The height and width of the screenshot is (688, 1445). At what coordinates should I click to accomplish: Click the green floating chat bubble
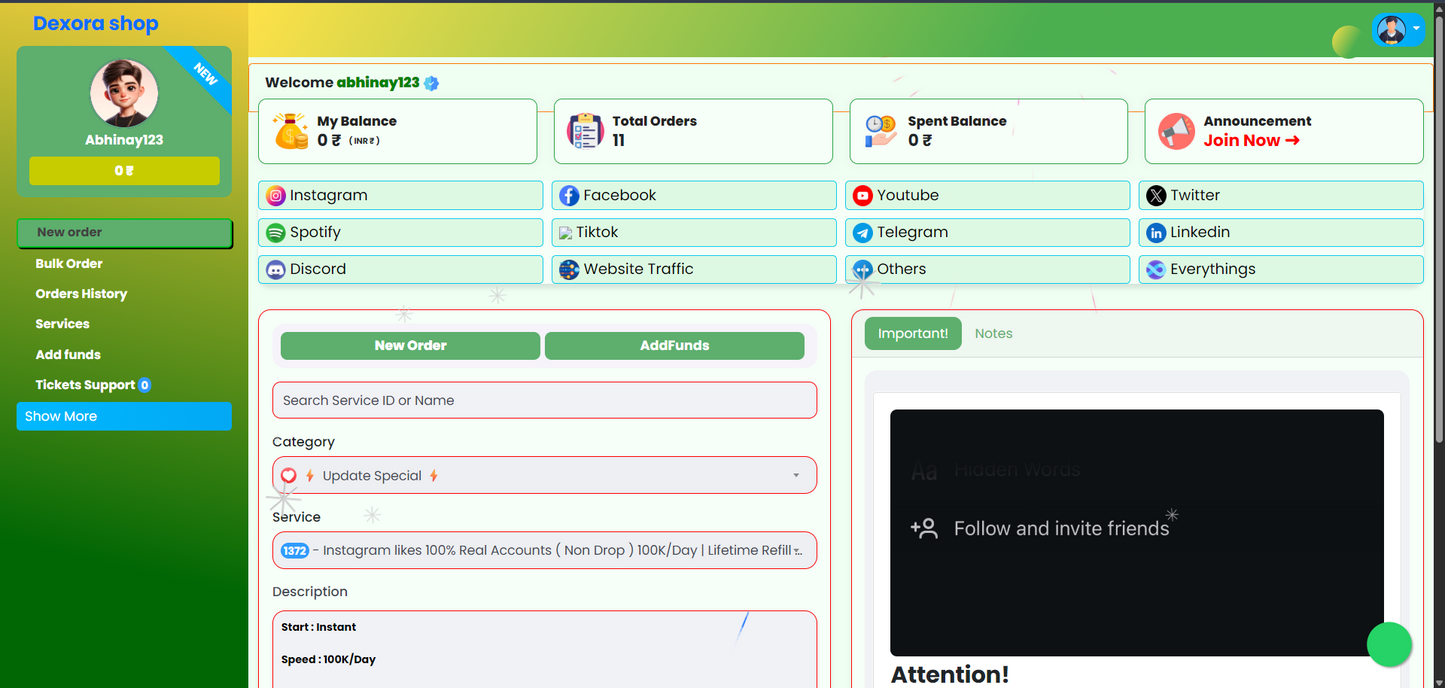1389,645
